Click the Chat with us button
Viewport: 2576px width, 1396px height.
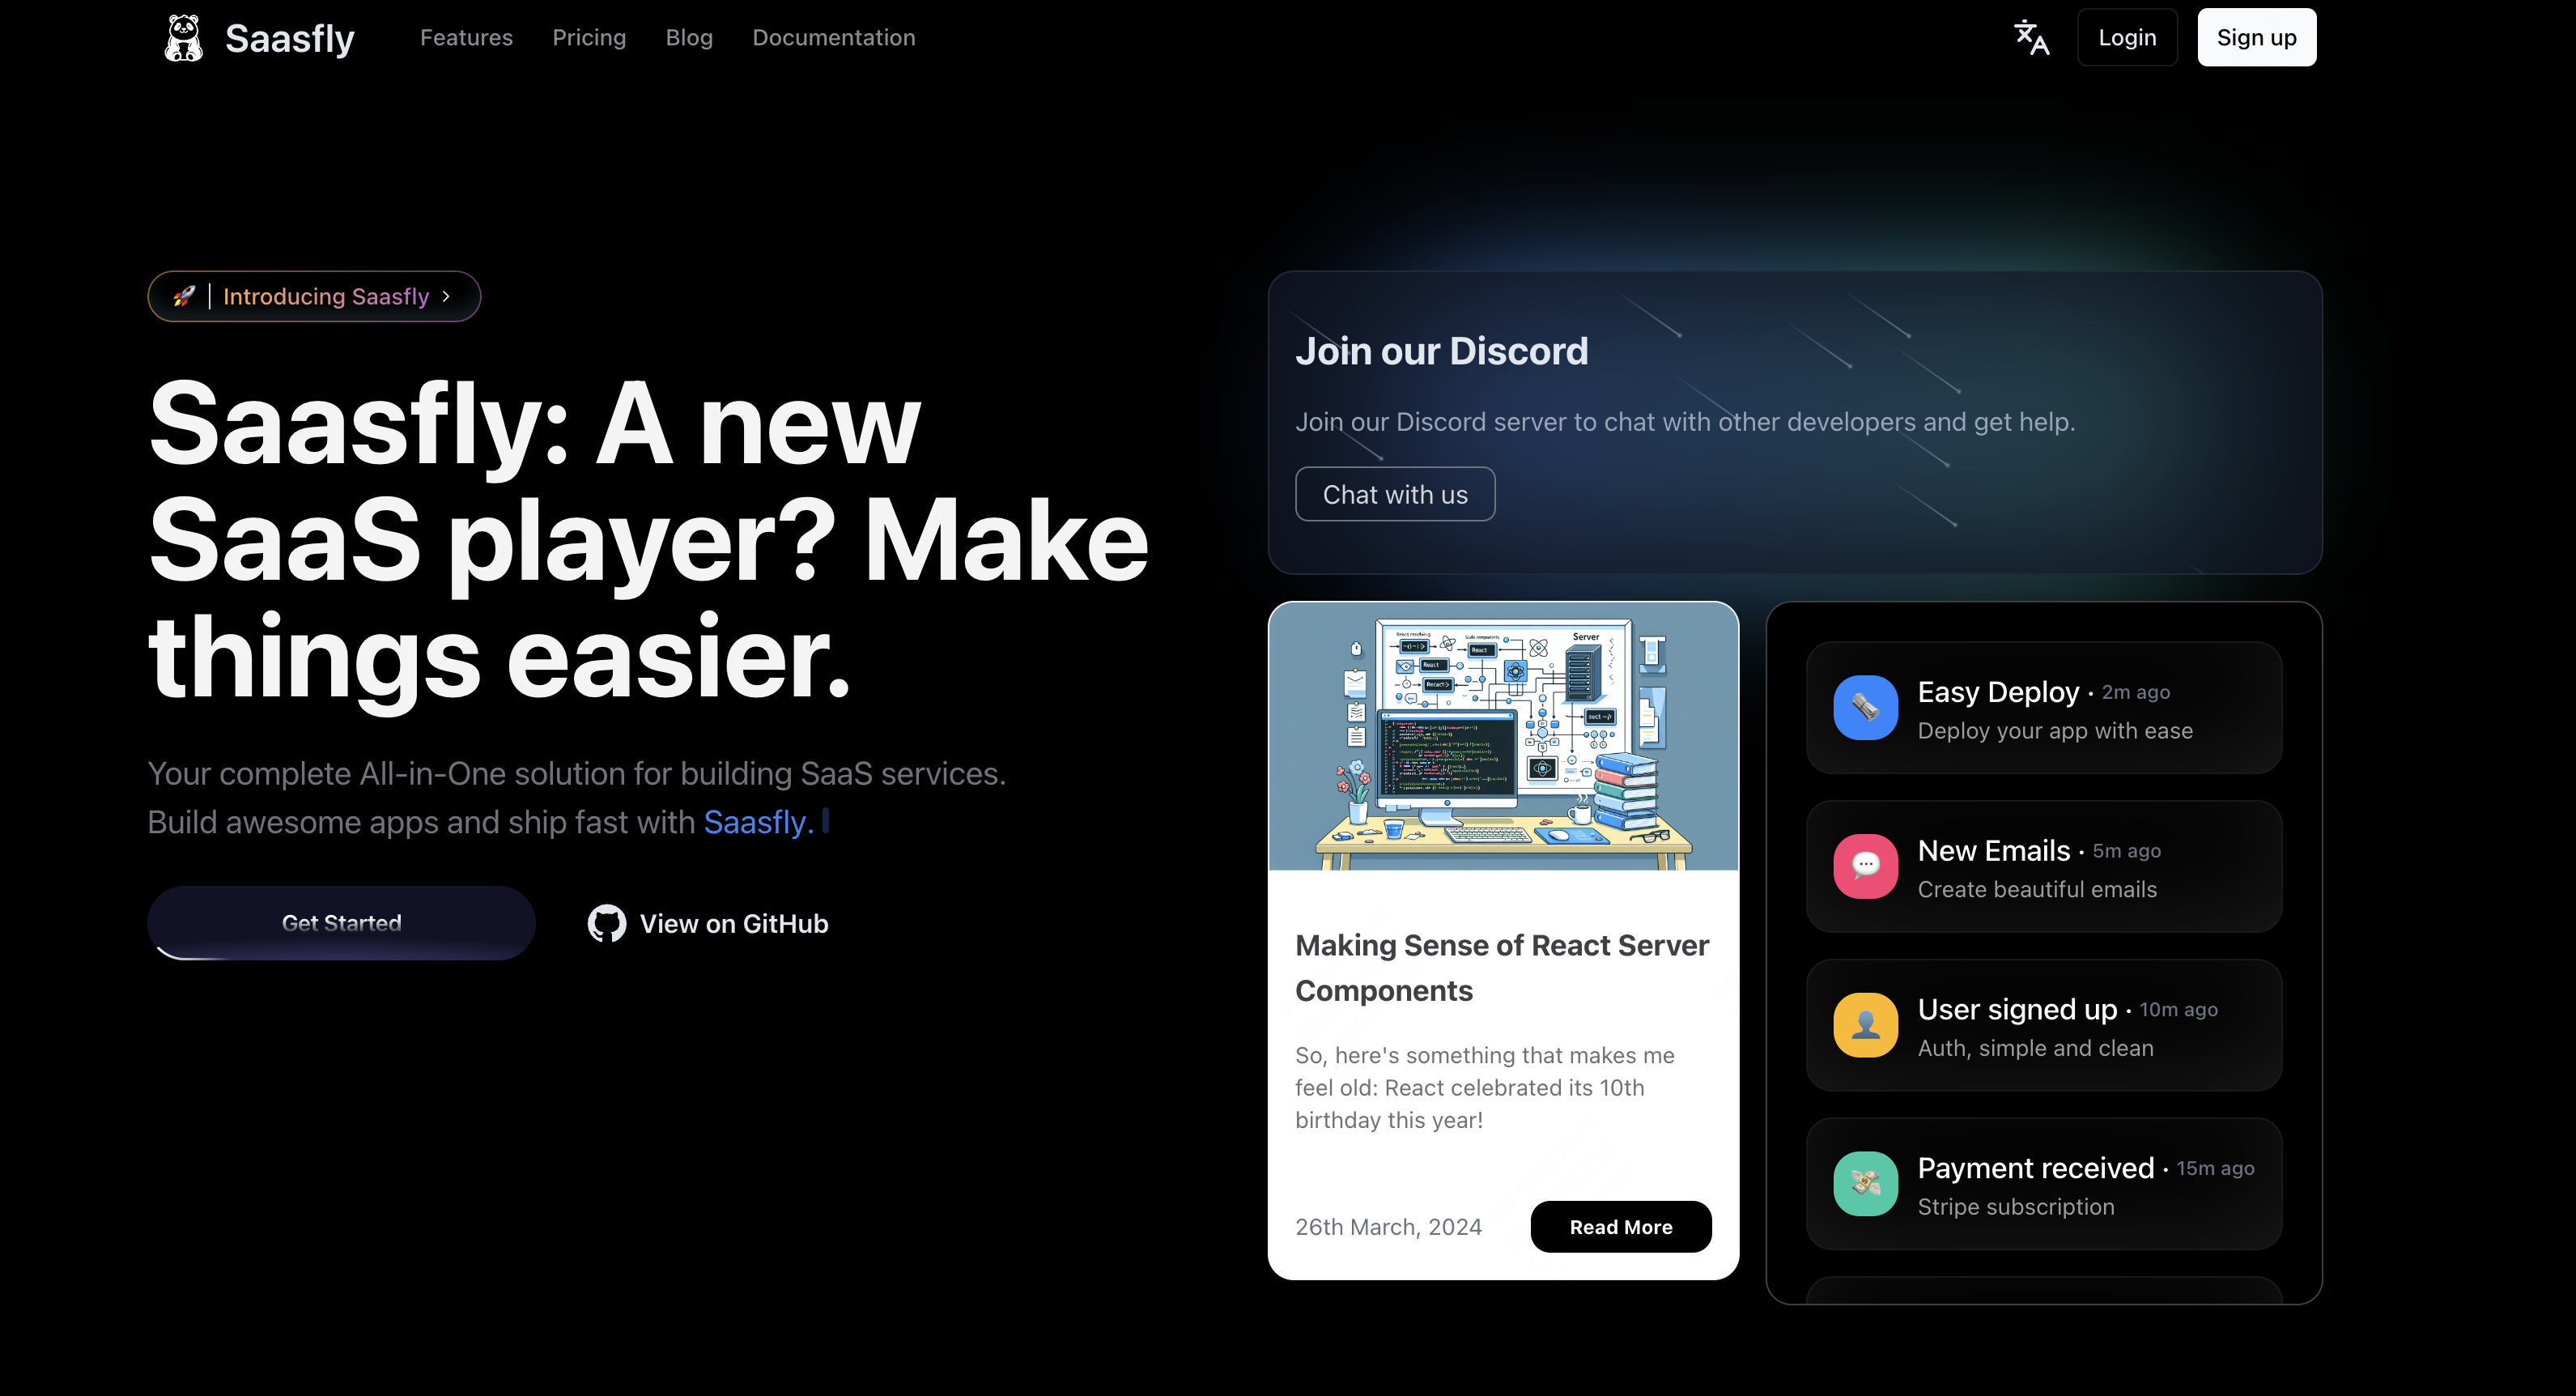1396,495
